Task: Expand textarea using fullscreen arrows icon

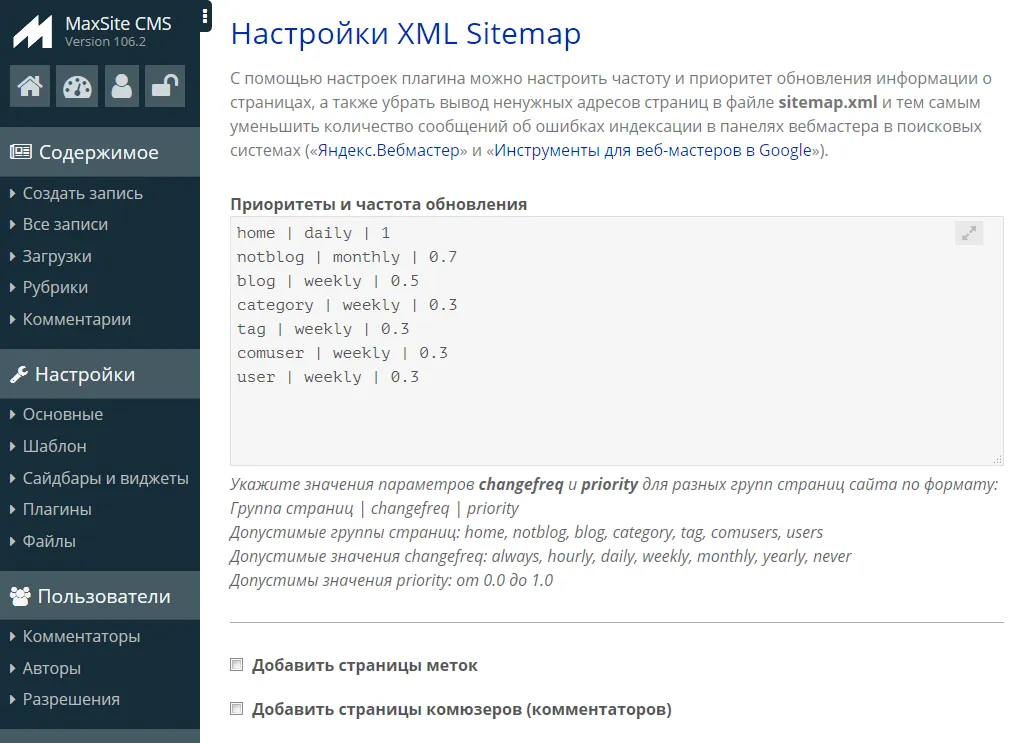Action: click(968, 233)
